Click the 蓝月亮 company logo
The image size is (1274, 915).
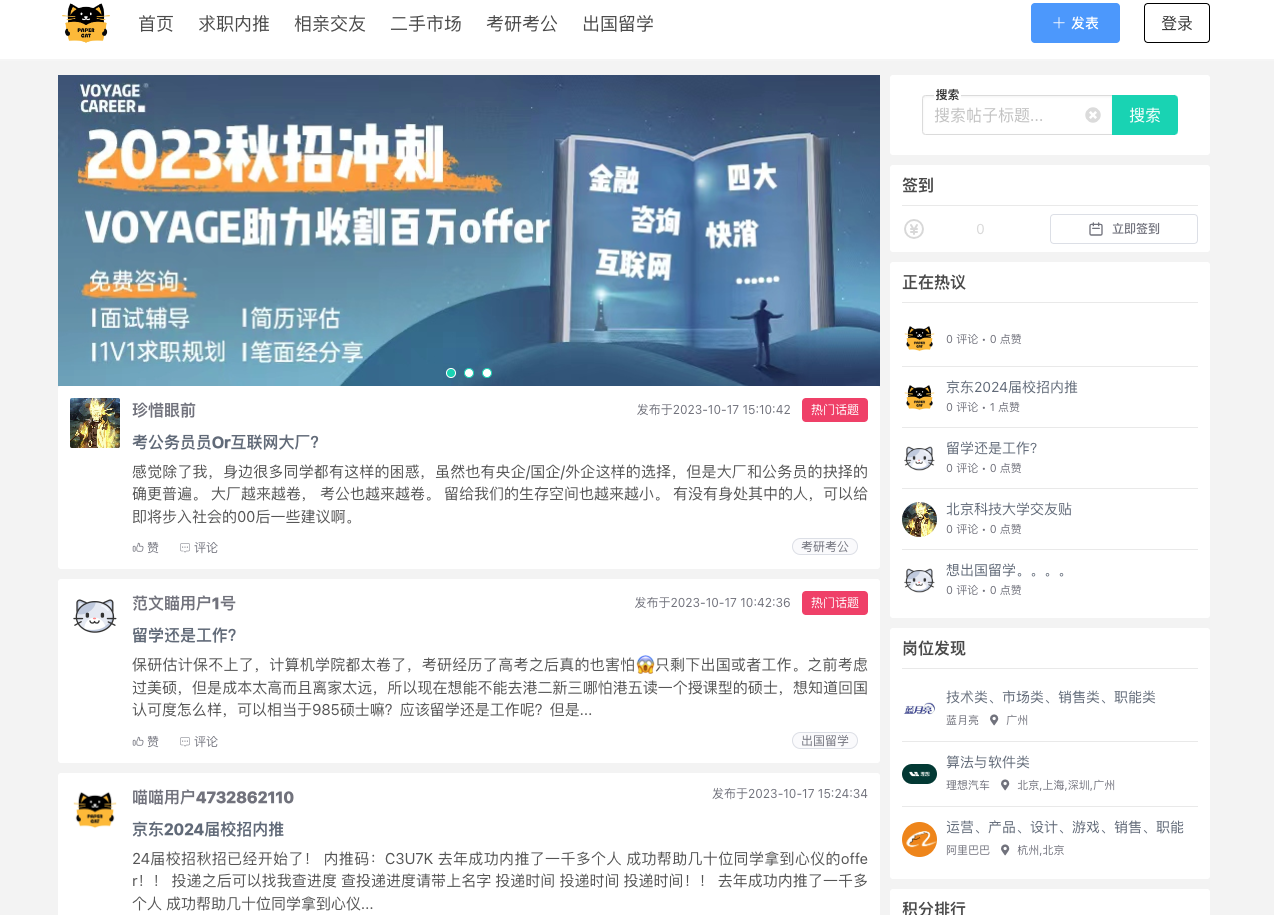coord(919,709)
